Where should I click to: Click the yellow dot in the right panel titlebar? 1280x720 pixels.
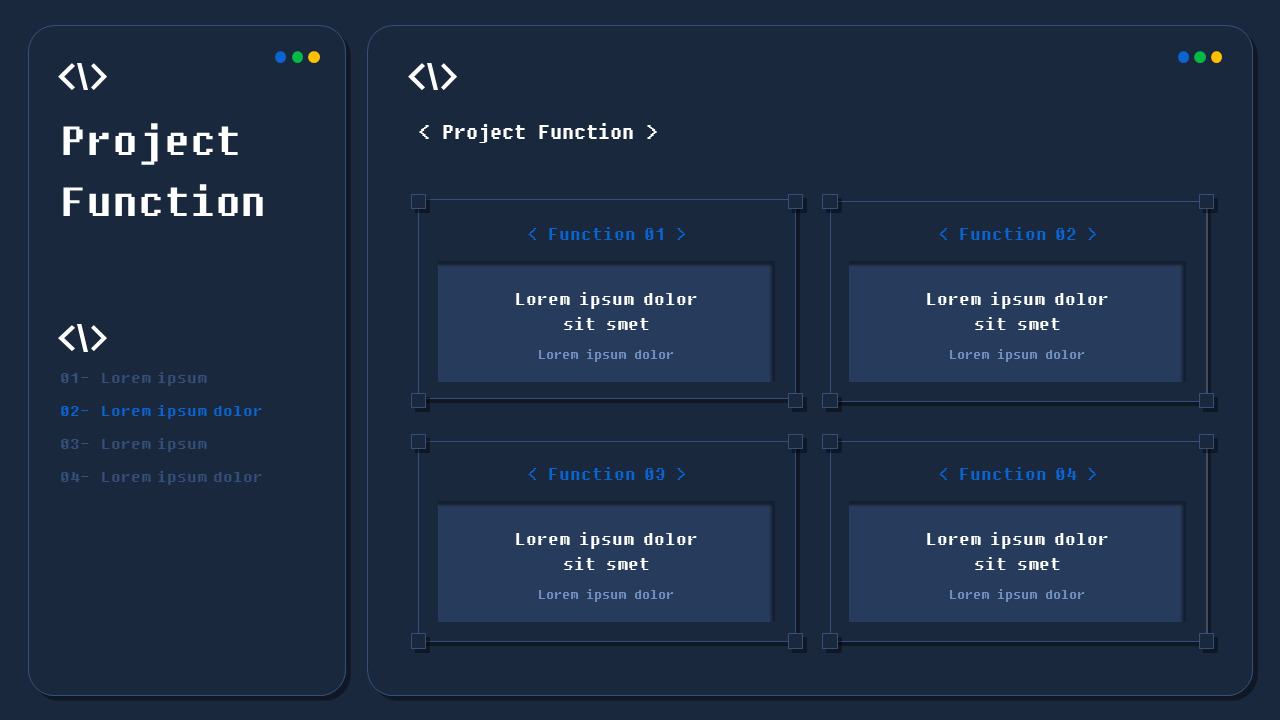[x=1215, y=57]
